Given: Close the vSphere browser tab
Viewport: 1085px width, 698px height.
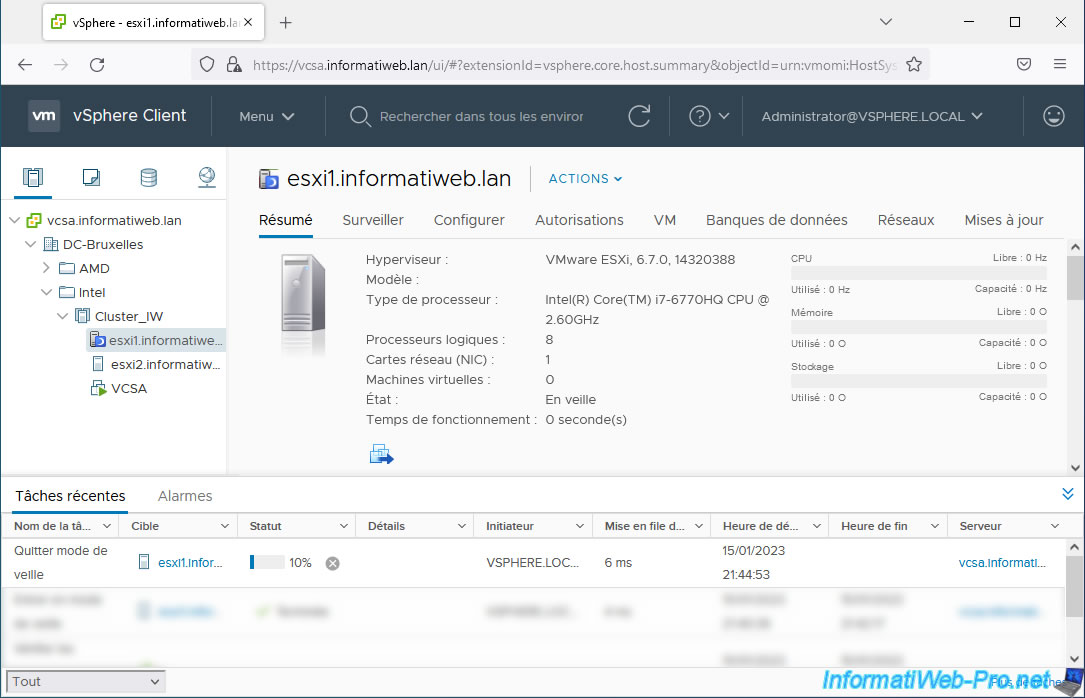Looking at the screenshot, I should tap(248, 22).
